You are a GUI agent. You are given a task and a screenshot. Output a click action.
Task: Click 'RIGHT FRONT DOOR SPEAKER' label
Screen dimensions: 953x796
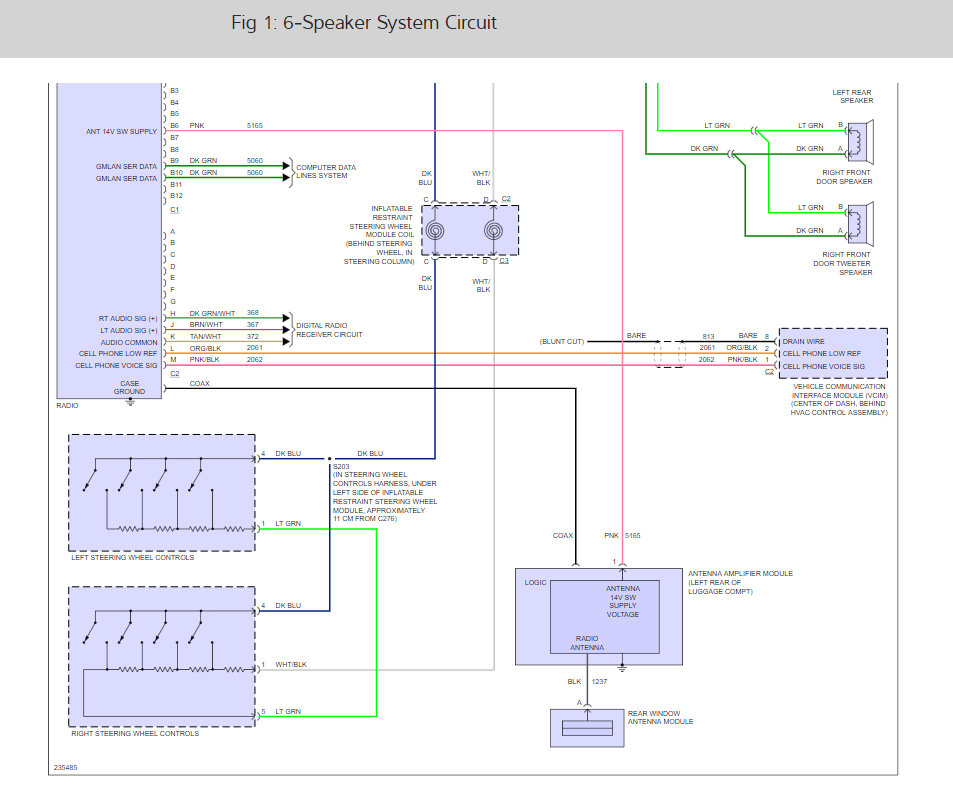(844, 177)
